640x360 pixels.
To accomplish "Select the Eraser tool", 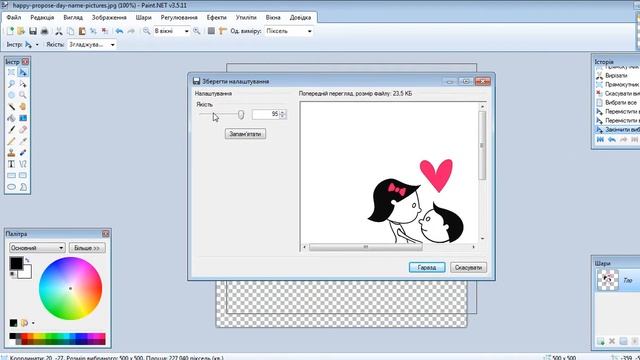I will pyautogui.click(x=23, y=129).
